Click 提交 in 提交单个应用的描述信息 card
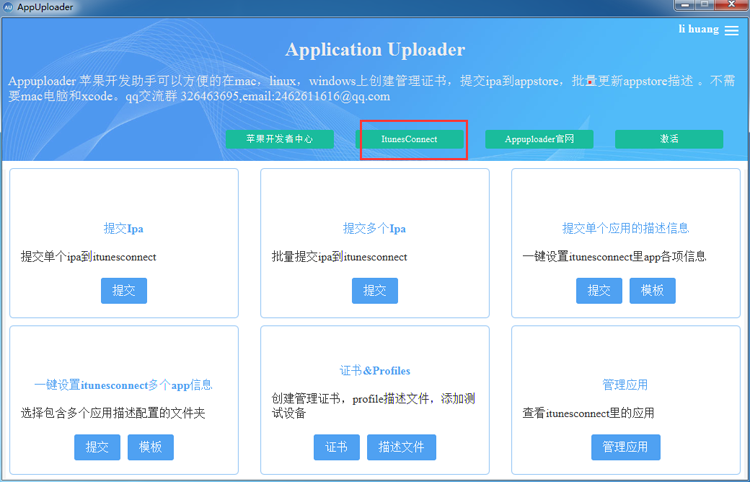This screenshot has width=750, height=482. 599,291
